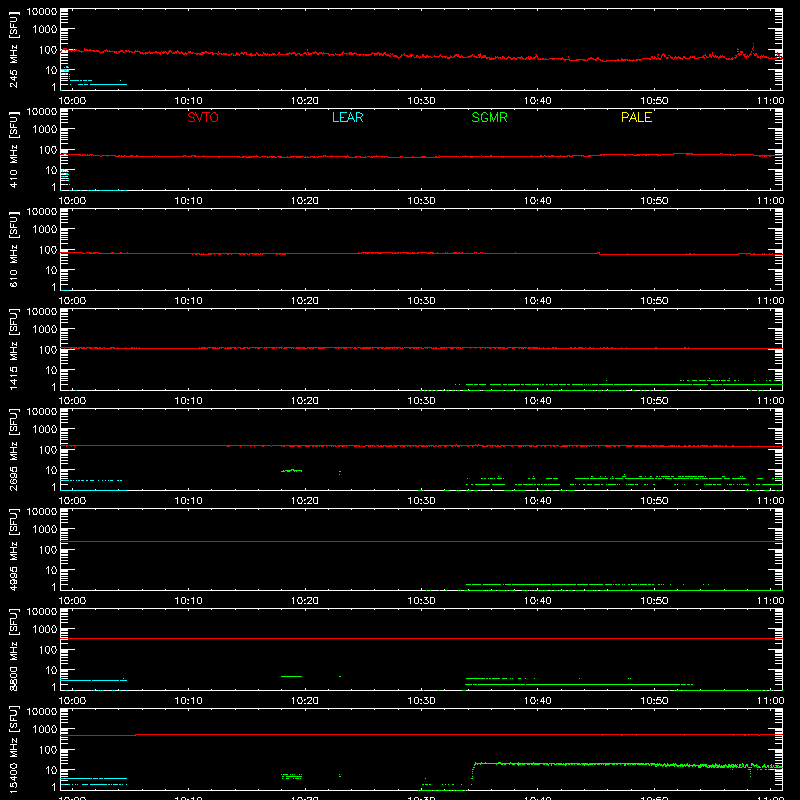800x800 pixels.
Task: Select the '8800 MHz [SFU]' axis label
Action: 14,649
